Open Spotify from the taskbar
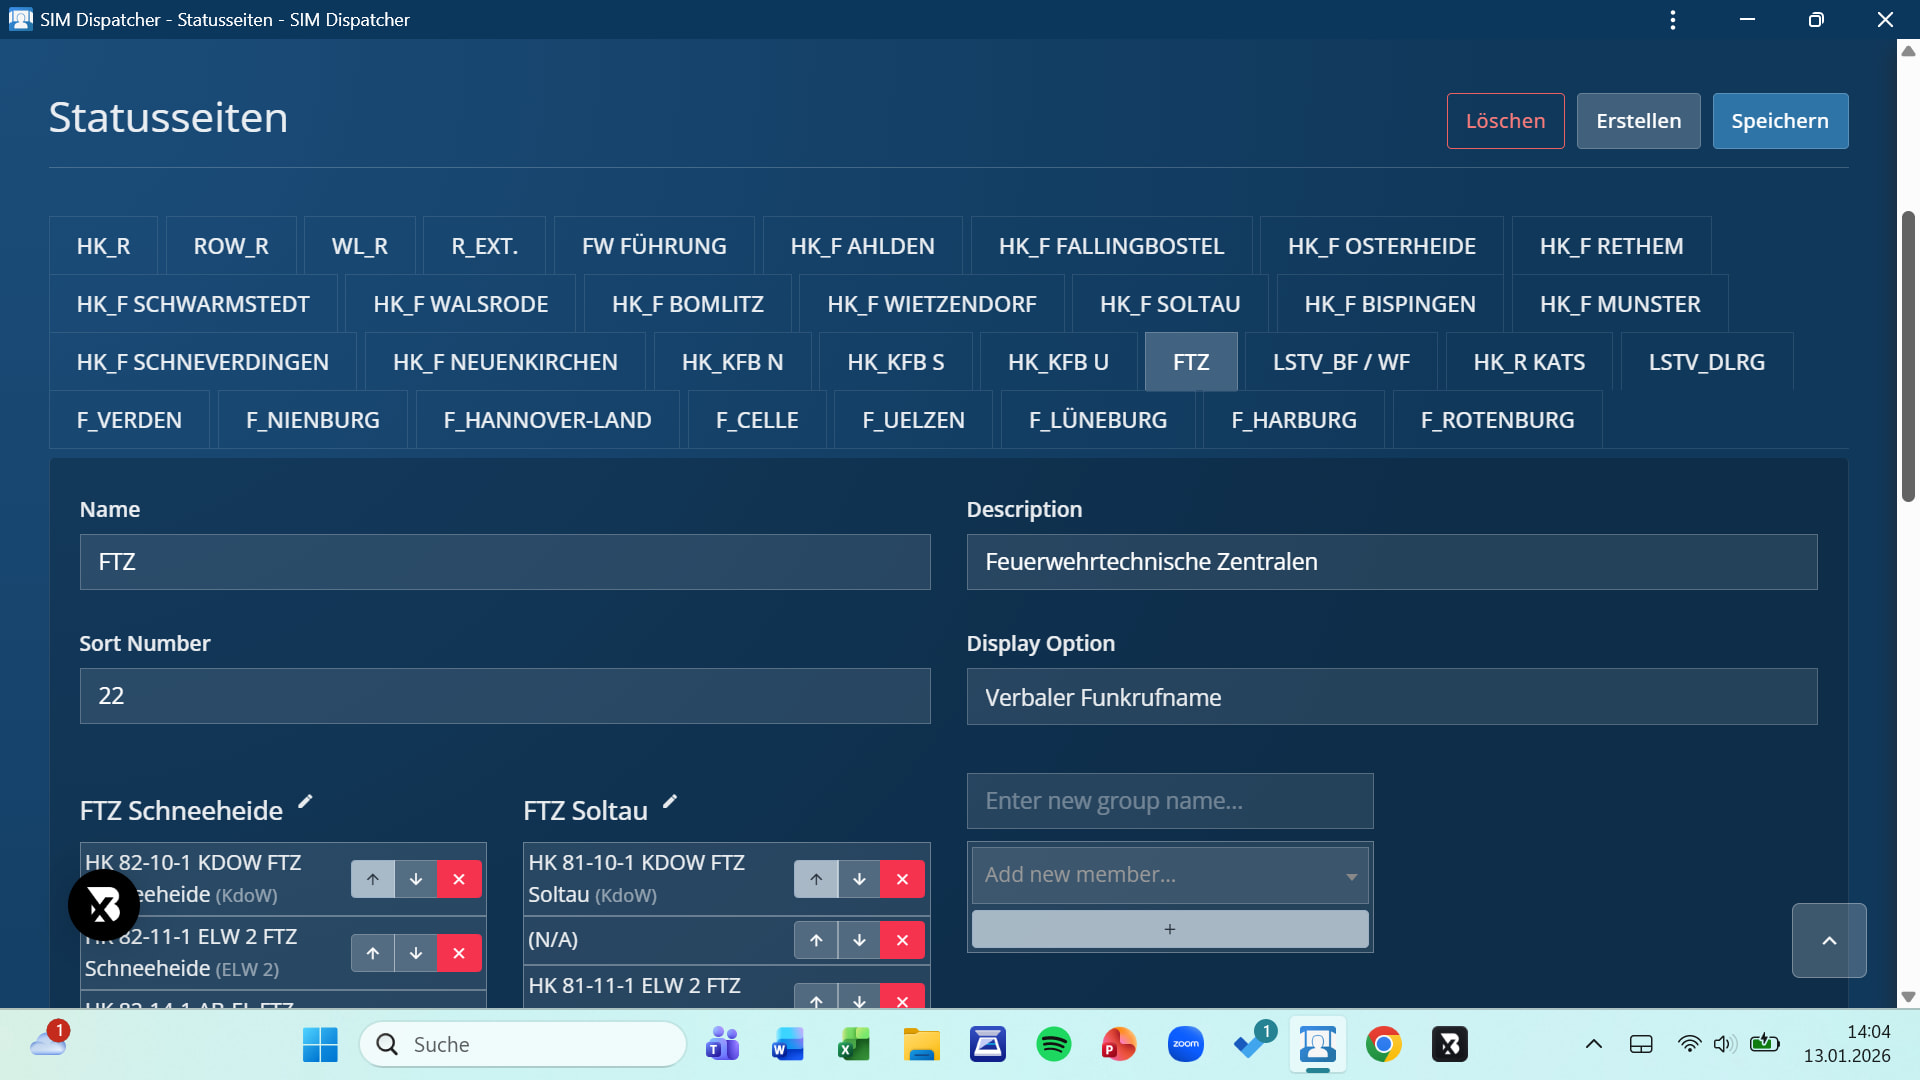Viewport: 1920px width, 1080px height. point(1053,1044)
